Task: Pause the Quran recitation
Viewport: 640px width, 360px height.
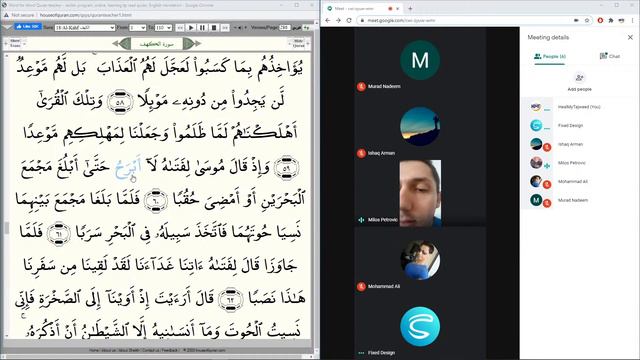Action: point(202,27)
